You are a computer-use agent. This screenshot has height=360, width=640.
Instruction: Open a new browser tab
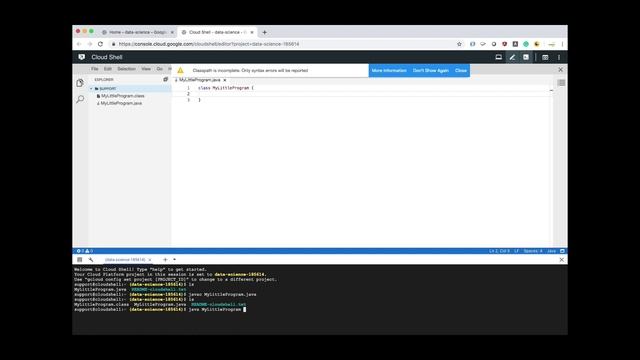pos(264,32)
